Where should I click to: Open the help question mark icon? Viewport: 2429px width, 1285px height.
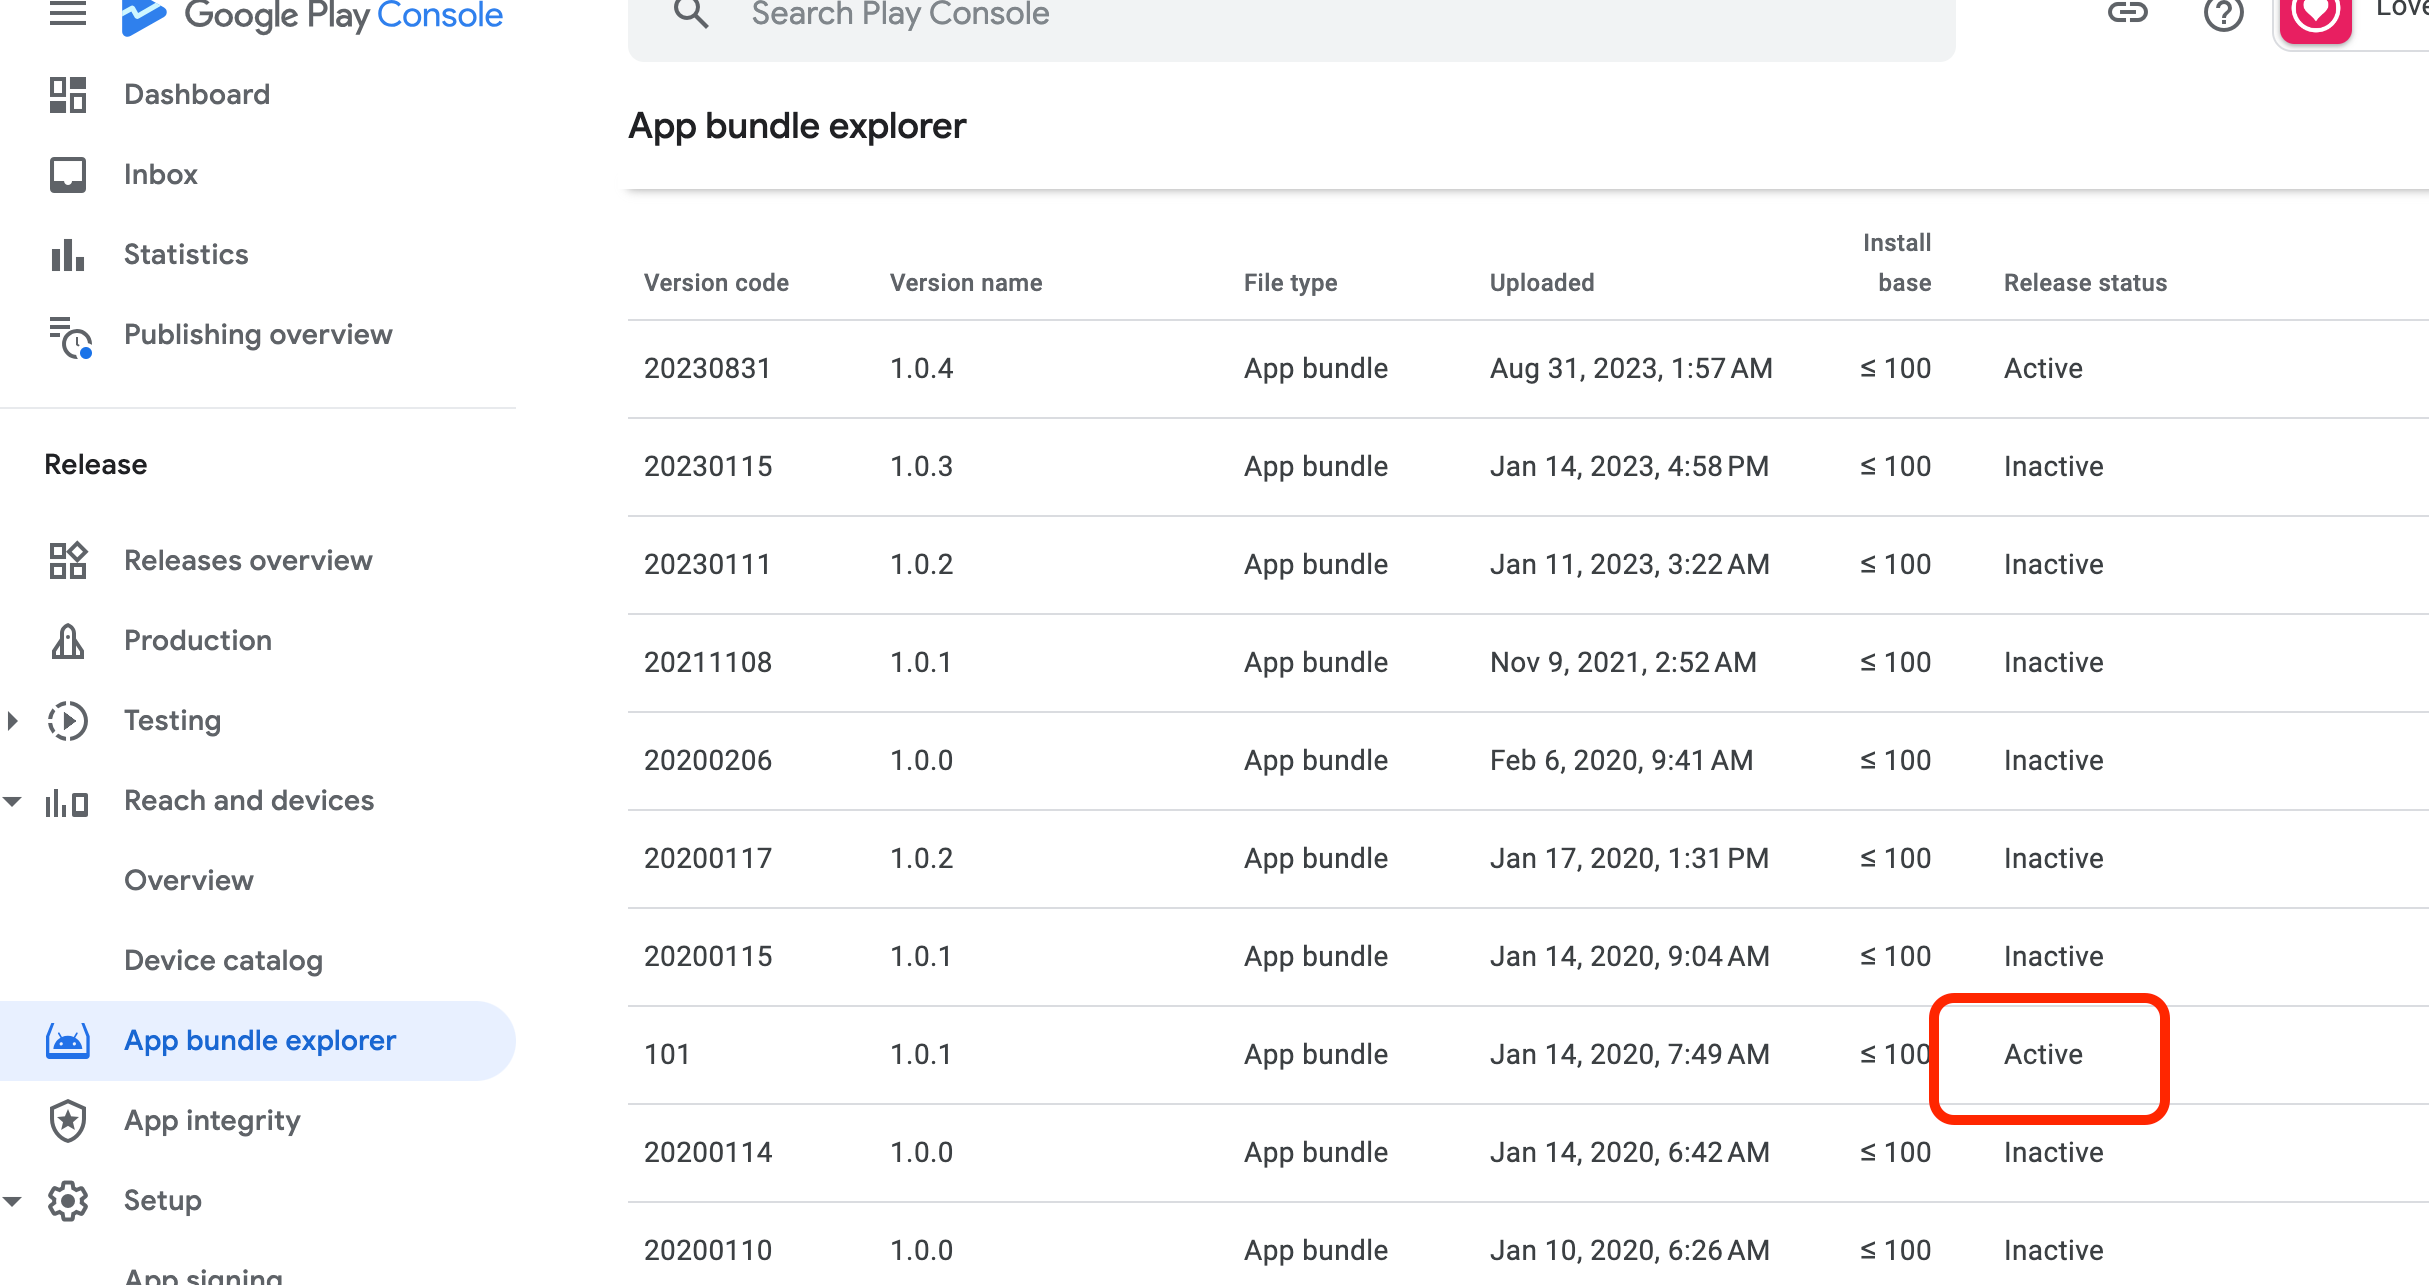[2223, 14]
